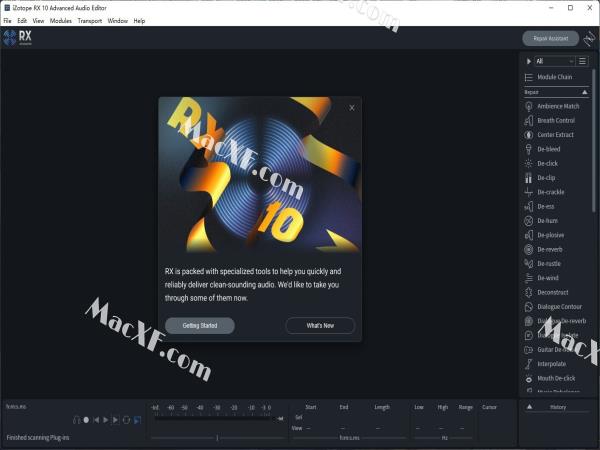Viewport: 600px width, 450px height.
Task: Click the slider below the level meter
Action: pos(218,437)
